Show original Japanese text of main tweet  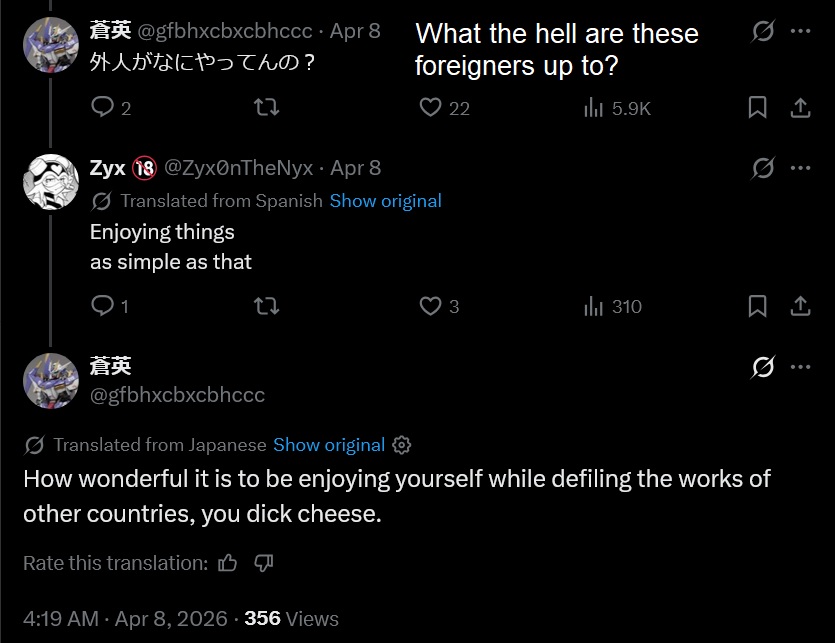coord(329,445)
